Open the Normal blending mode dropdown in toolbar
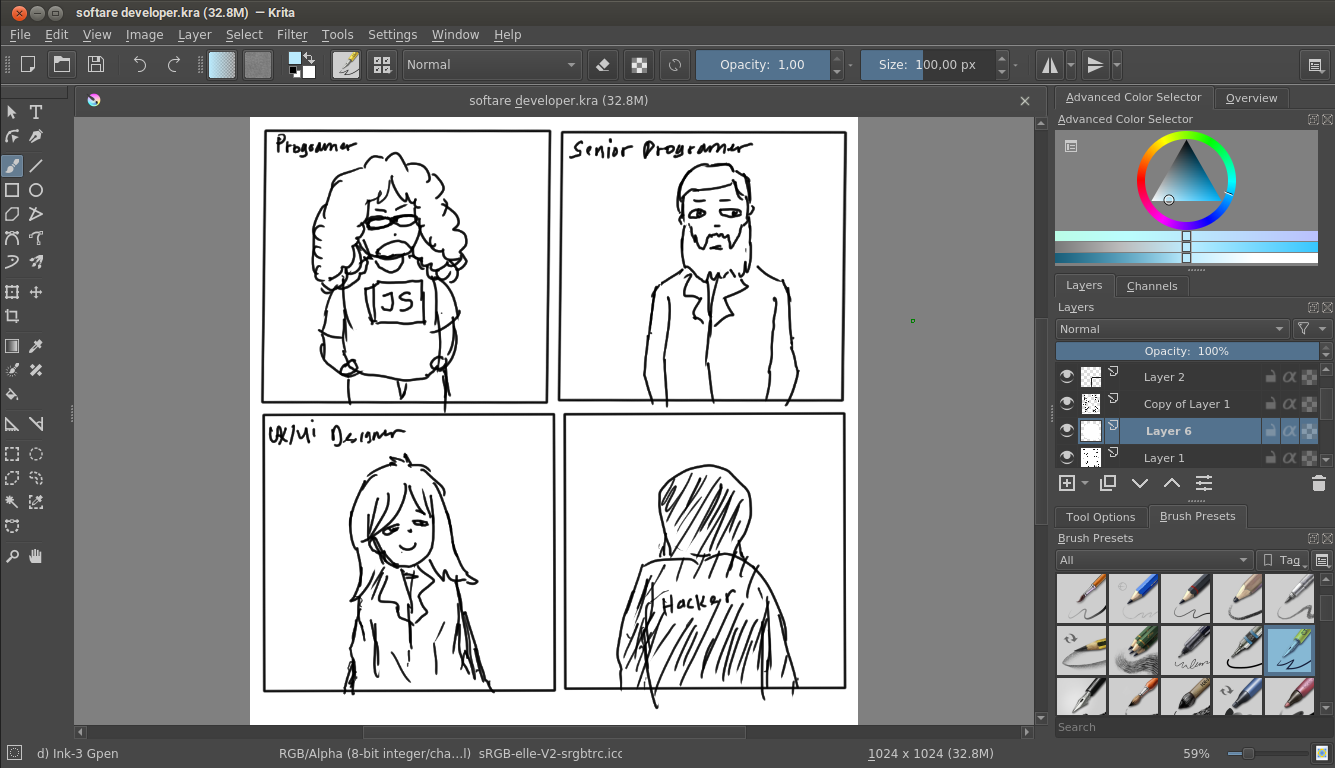1335x768 pixels. pyautogui.click(x=492, y=65)
